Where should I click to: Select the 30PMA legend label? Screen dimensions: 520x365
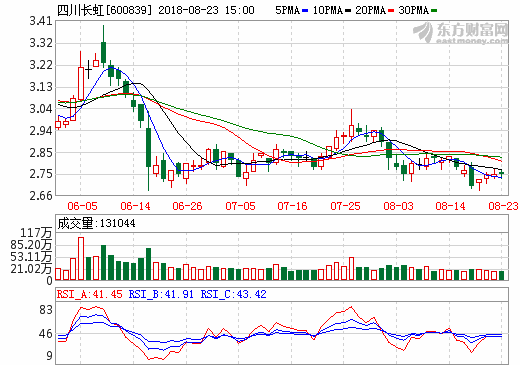413,10
